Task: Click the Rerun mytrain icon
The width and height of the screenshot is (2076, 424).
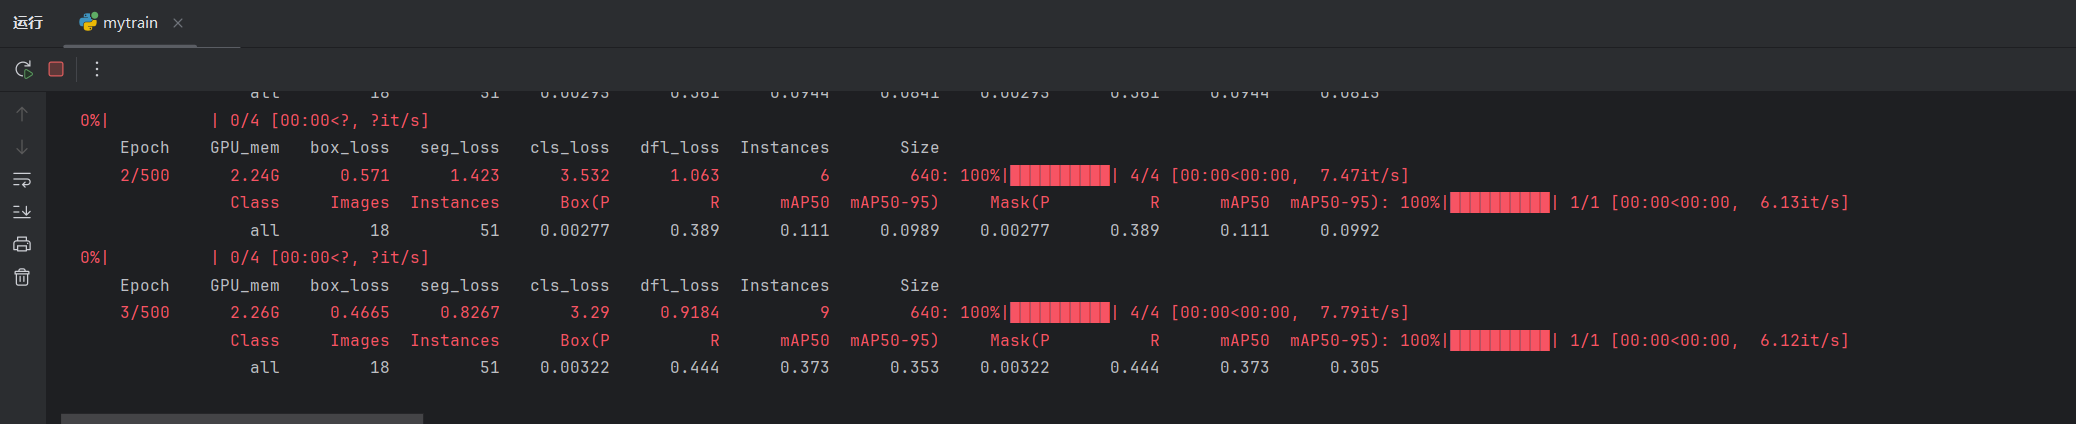Action: [x=23, y=69]
